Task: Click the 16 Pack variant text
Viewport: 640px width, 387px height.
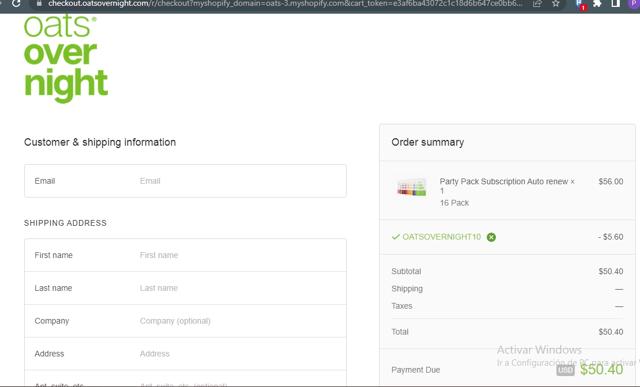Action: pos(454,203)
